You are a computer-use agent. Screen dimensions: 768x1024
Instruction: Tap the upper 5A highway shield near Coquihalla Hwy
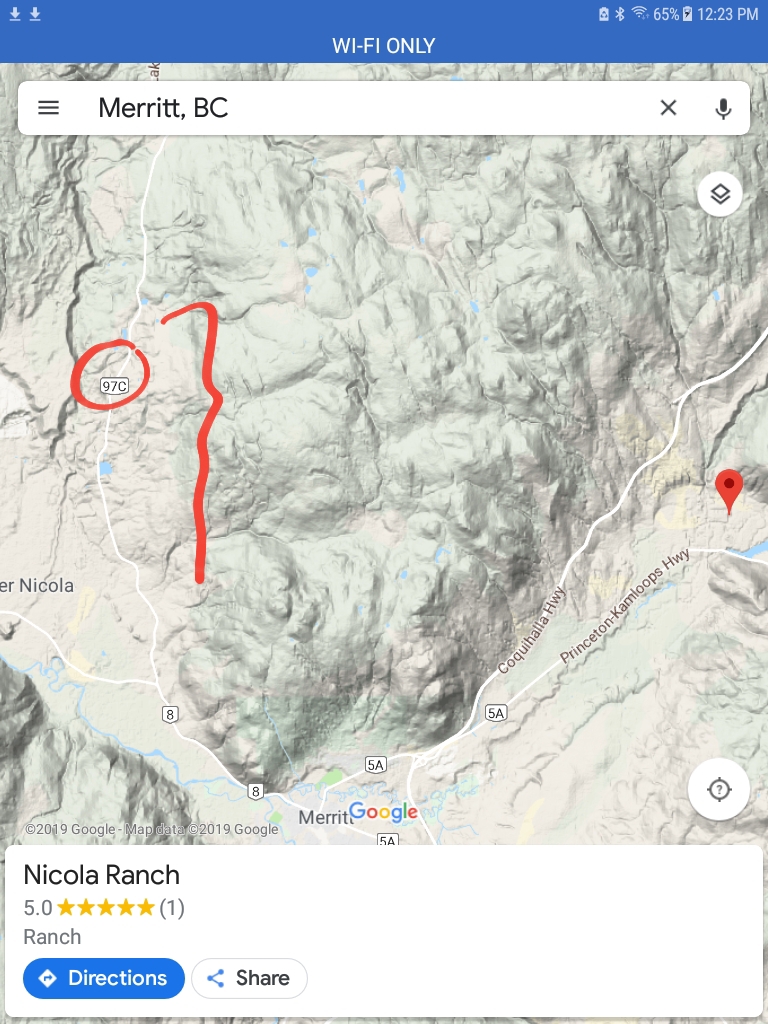point(496,713)
